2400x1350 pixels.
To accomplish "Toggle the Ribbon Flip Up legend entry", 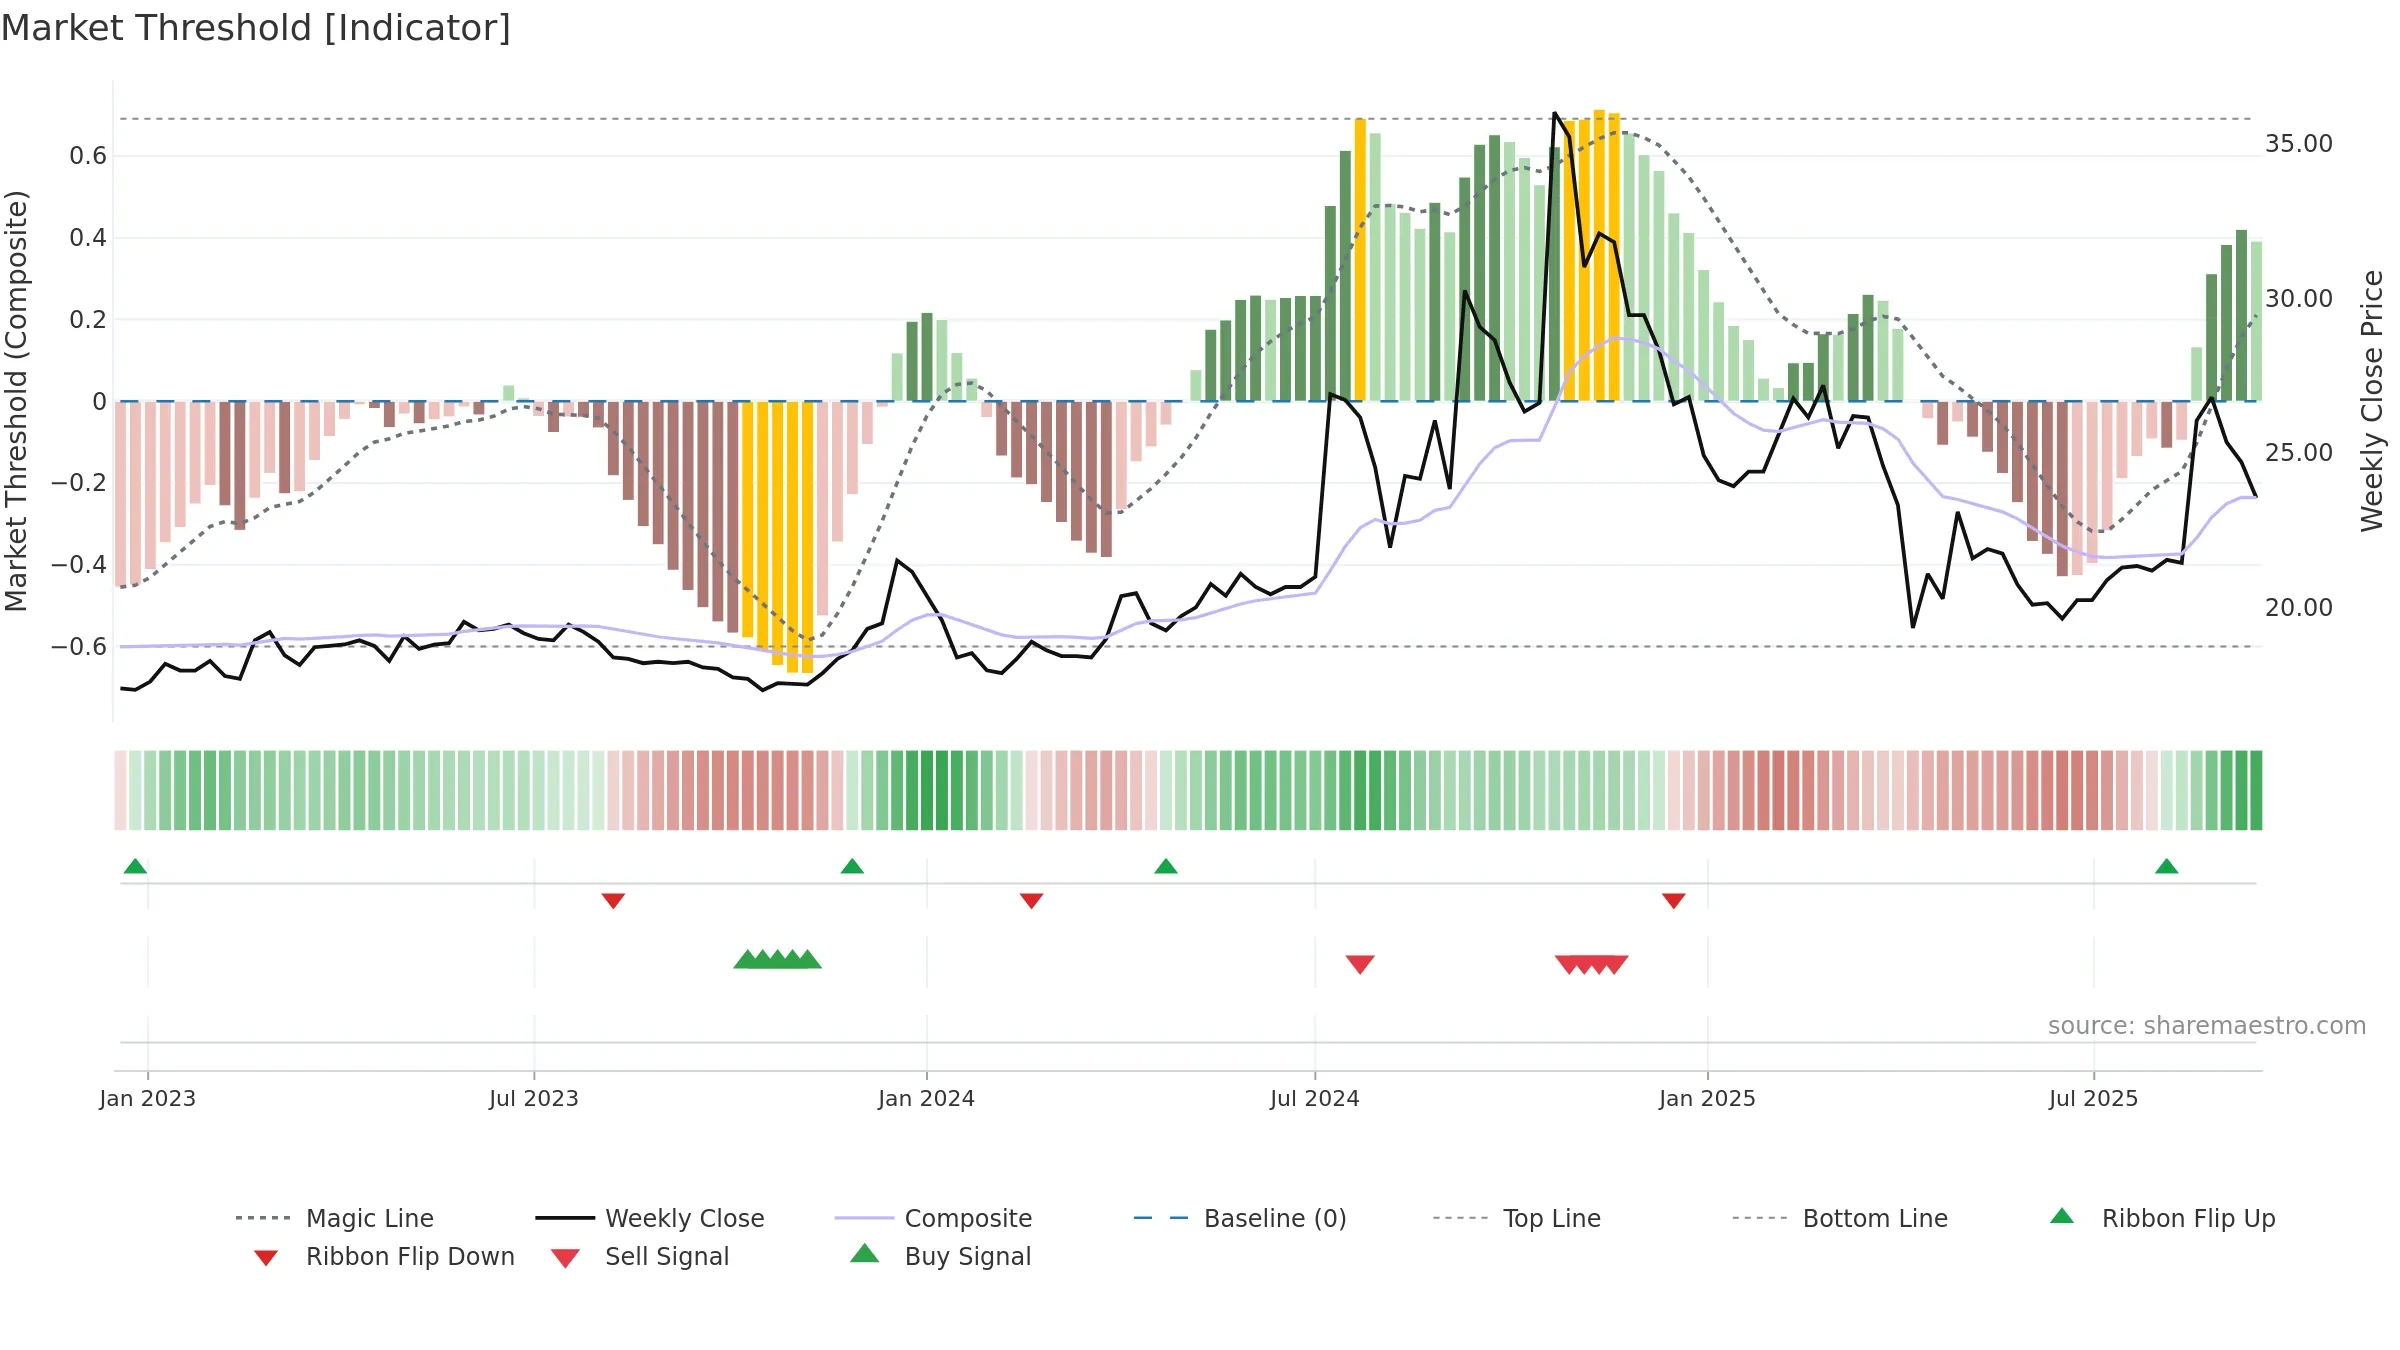I will tap(2163, 1218).
